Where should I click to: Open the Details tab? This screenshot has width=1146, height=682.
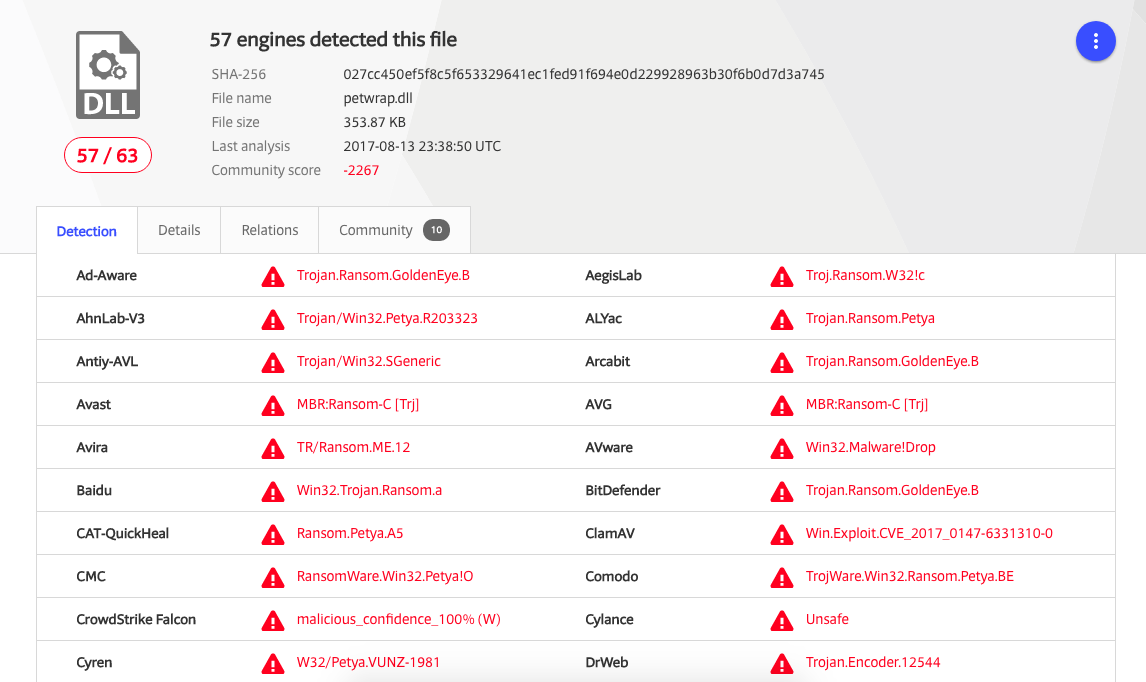(179, 230)
